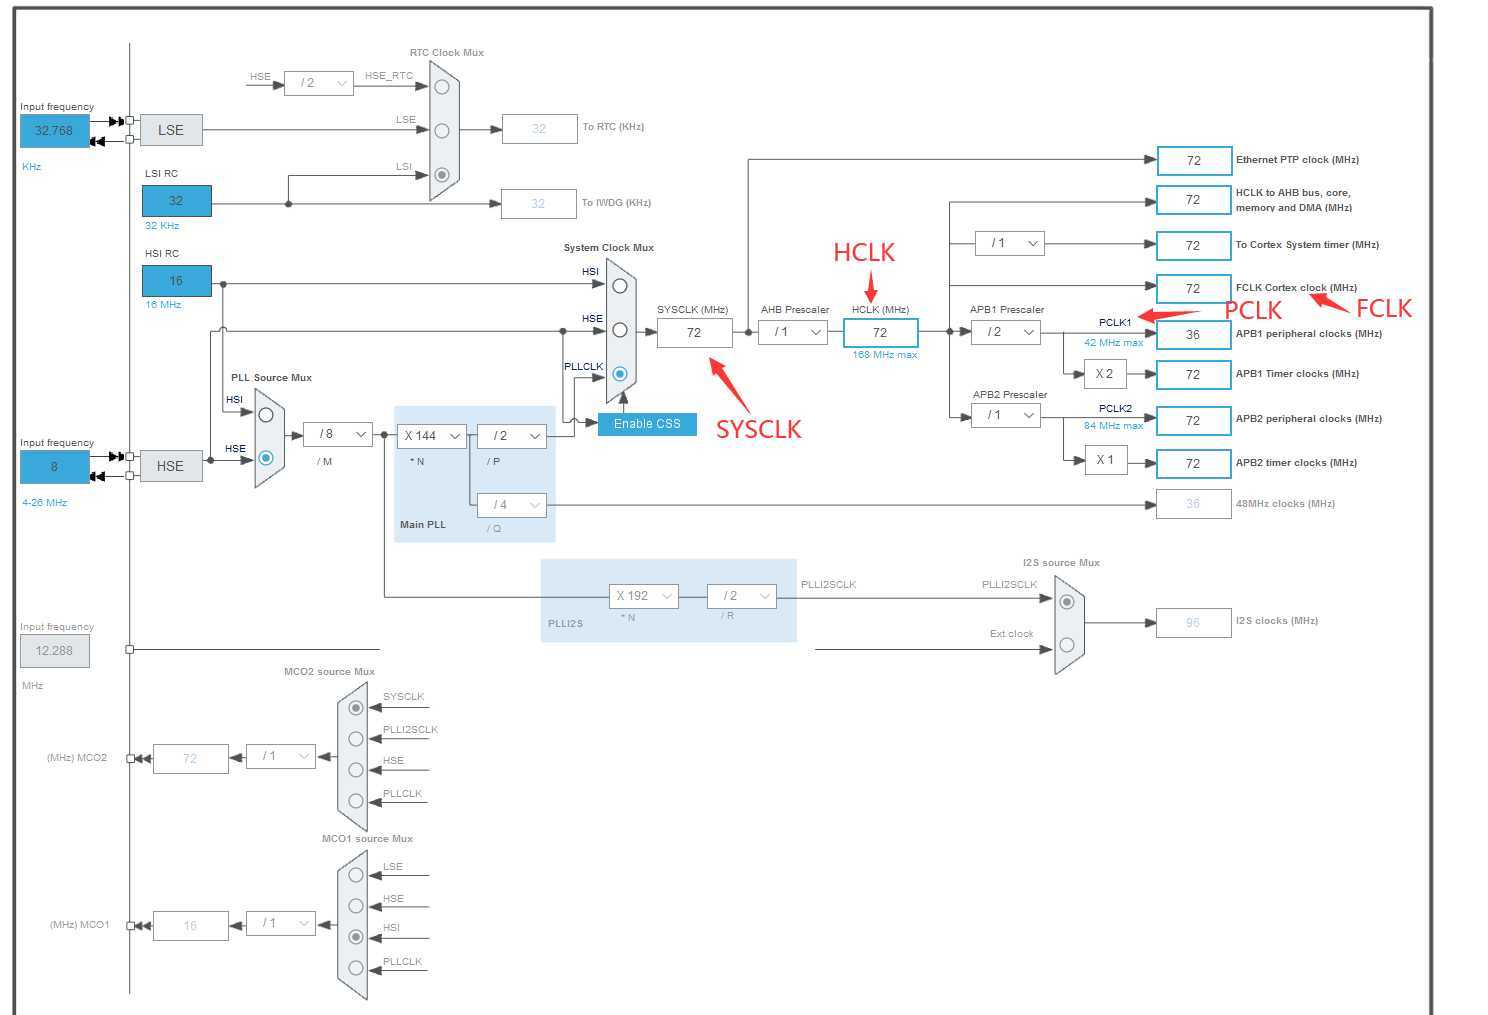Viewport: 1488px width, 1015px height.
Task: Click the APB2 timer clocks value box
Action: coord(1194,464)
